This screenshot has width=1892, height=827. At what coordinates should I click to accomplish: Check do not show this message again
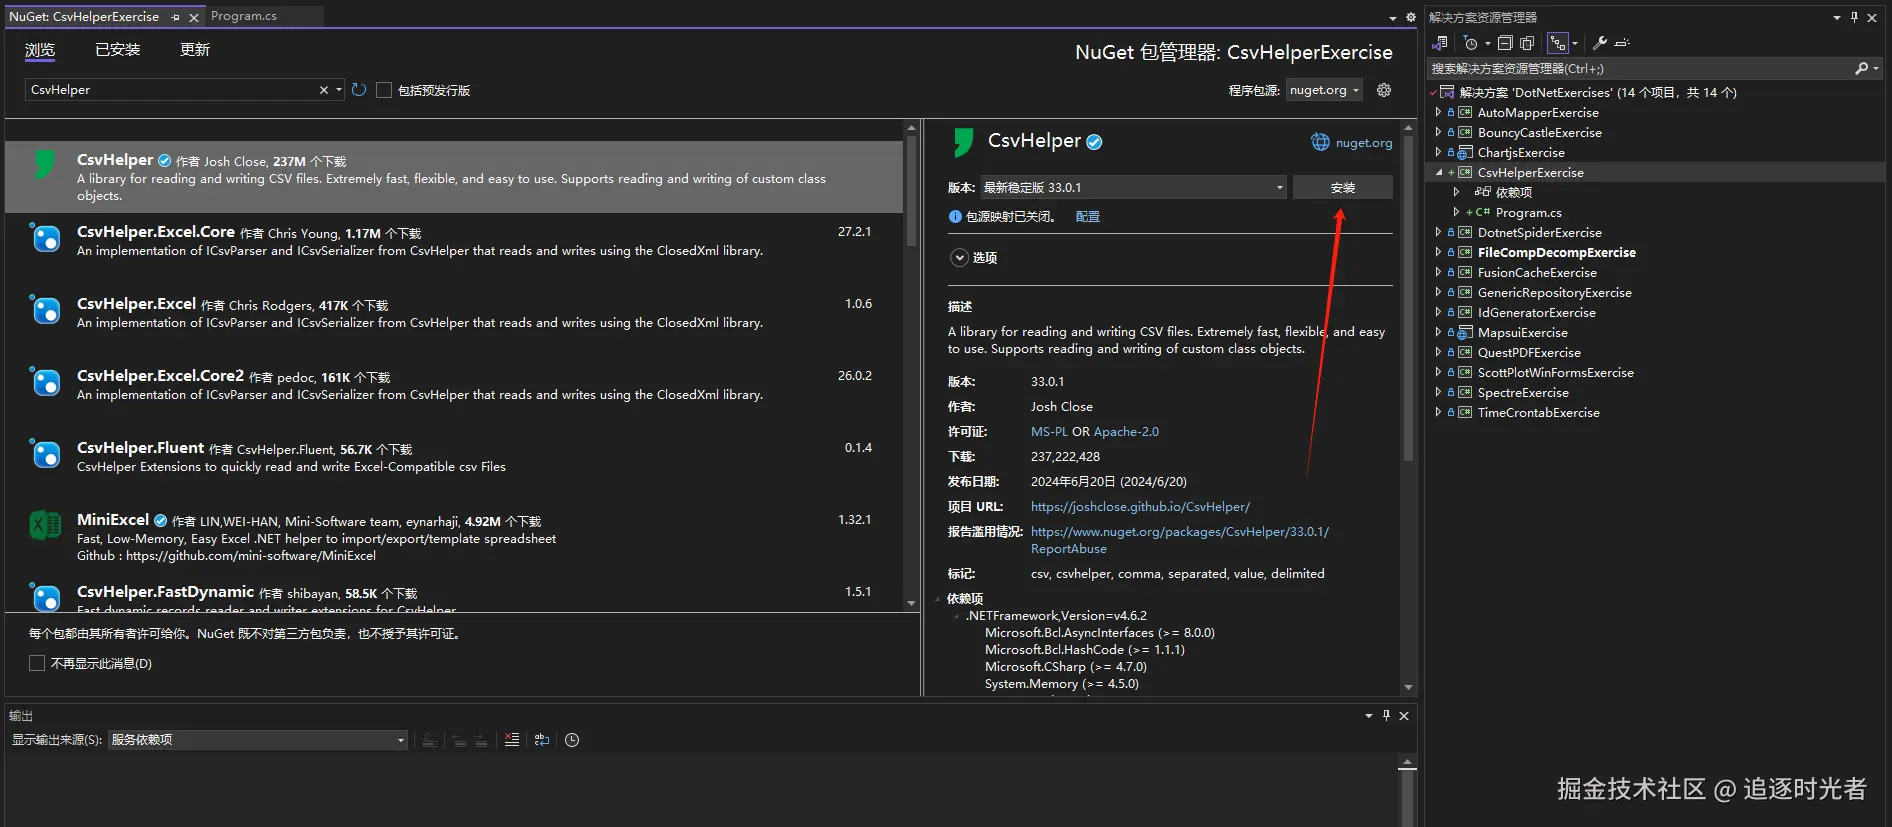[x=37, y=663]
